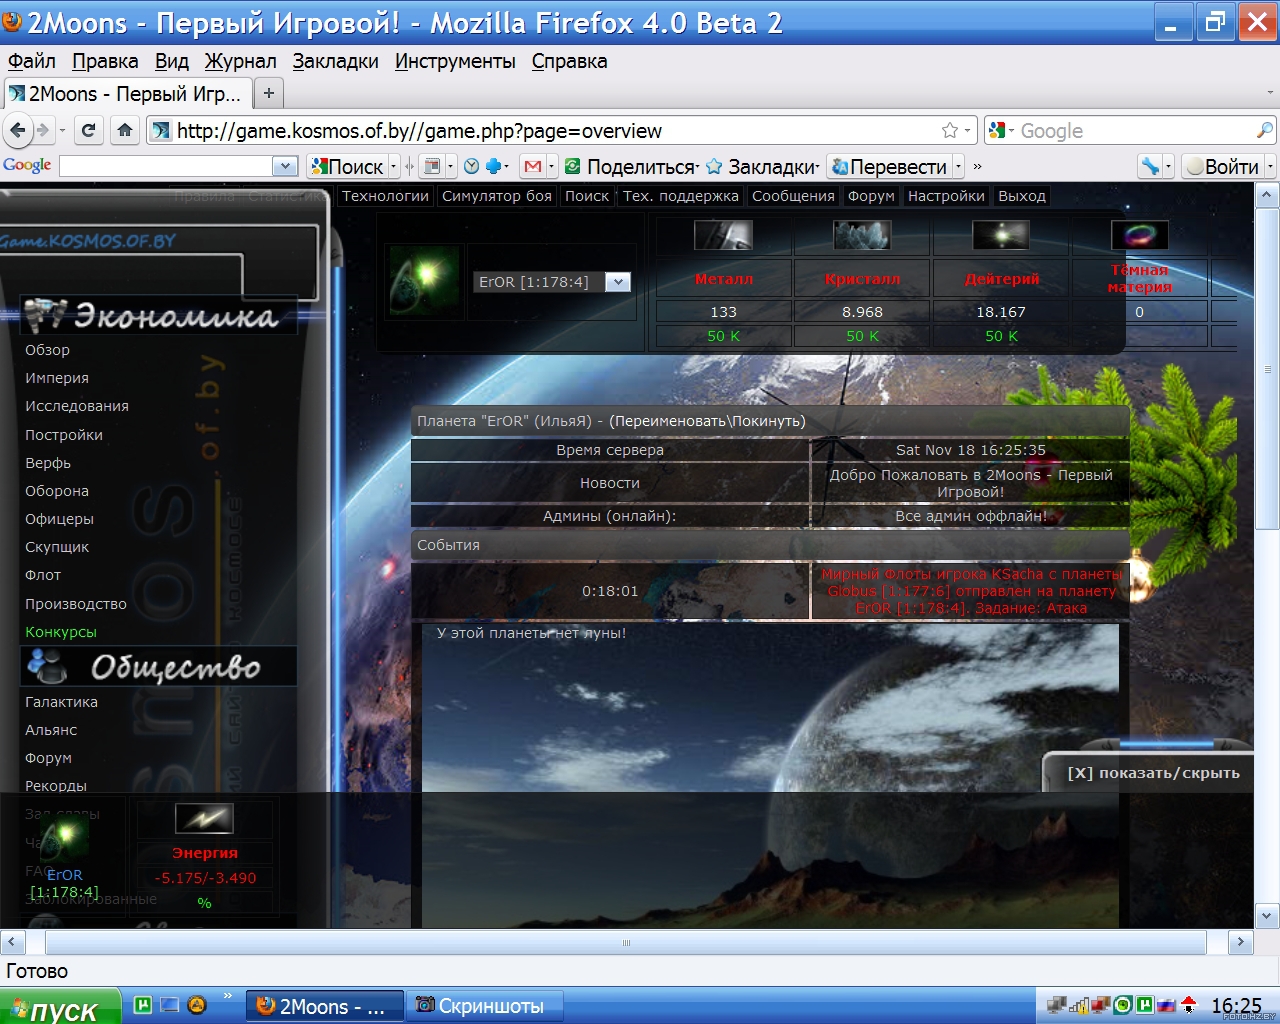Open the Файл menu
The height and width of the screenshot is (1024, 1280).
[32, 61]
